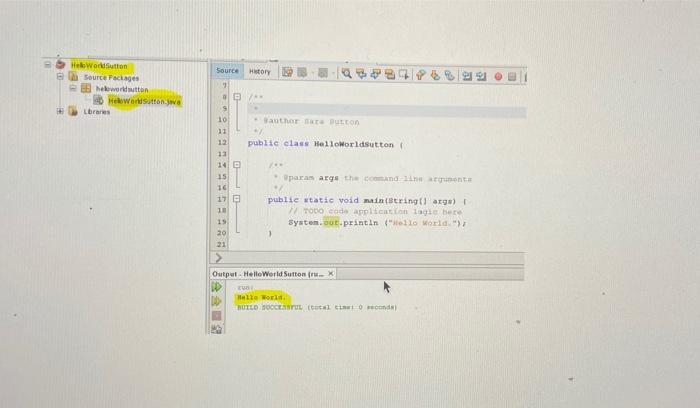Click the helloworldsutton package icon

pyautogui.click(x=86, y=88)
